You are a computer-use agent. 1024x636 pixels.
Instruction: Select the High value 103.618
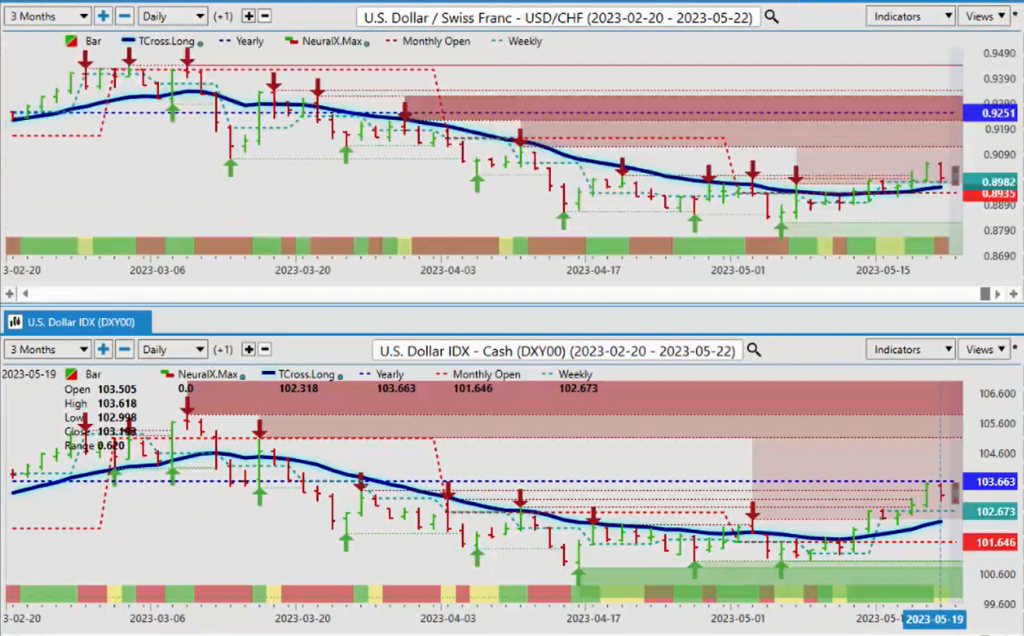[x=117, y=404]
